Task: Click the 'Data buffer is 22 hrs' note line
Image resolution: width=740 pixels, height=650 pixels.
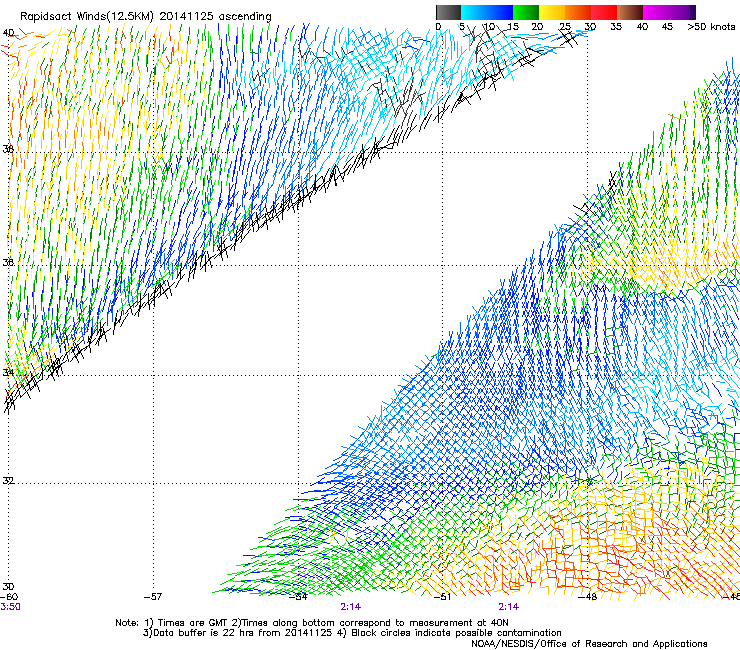Action: 352,633
